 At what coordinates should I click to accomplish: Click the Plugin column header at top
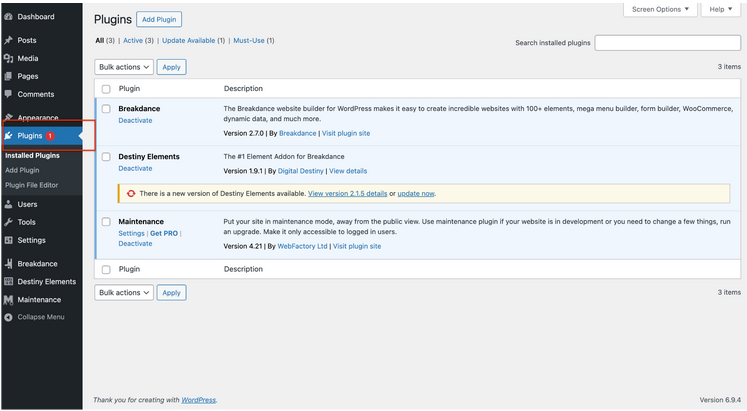[129, 89]
